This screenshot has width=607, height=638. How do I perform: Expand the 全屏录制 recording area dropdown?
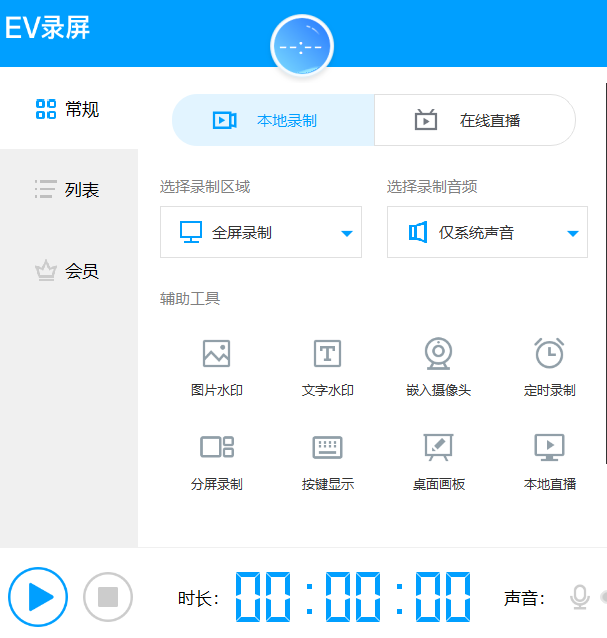261,232
